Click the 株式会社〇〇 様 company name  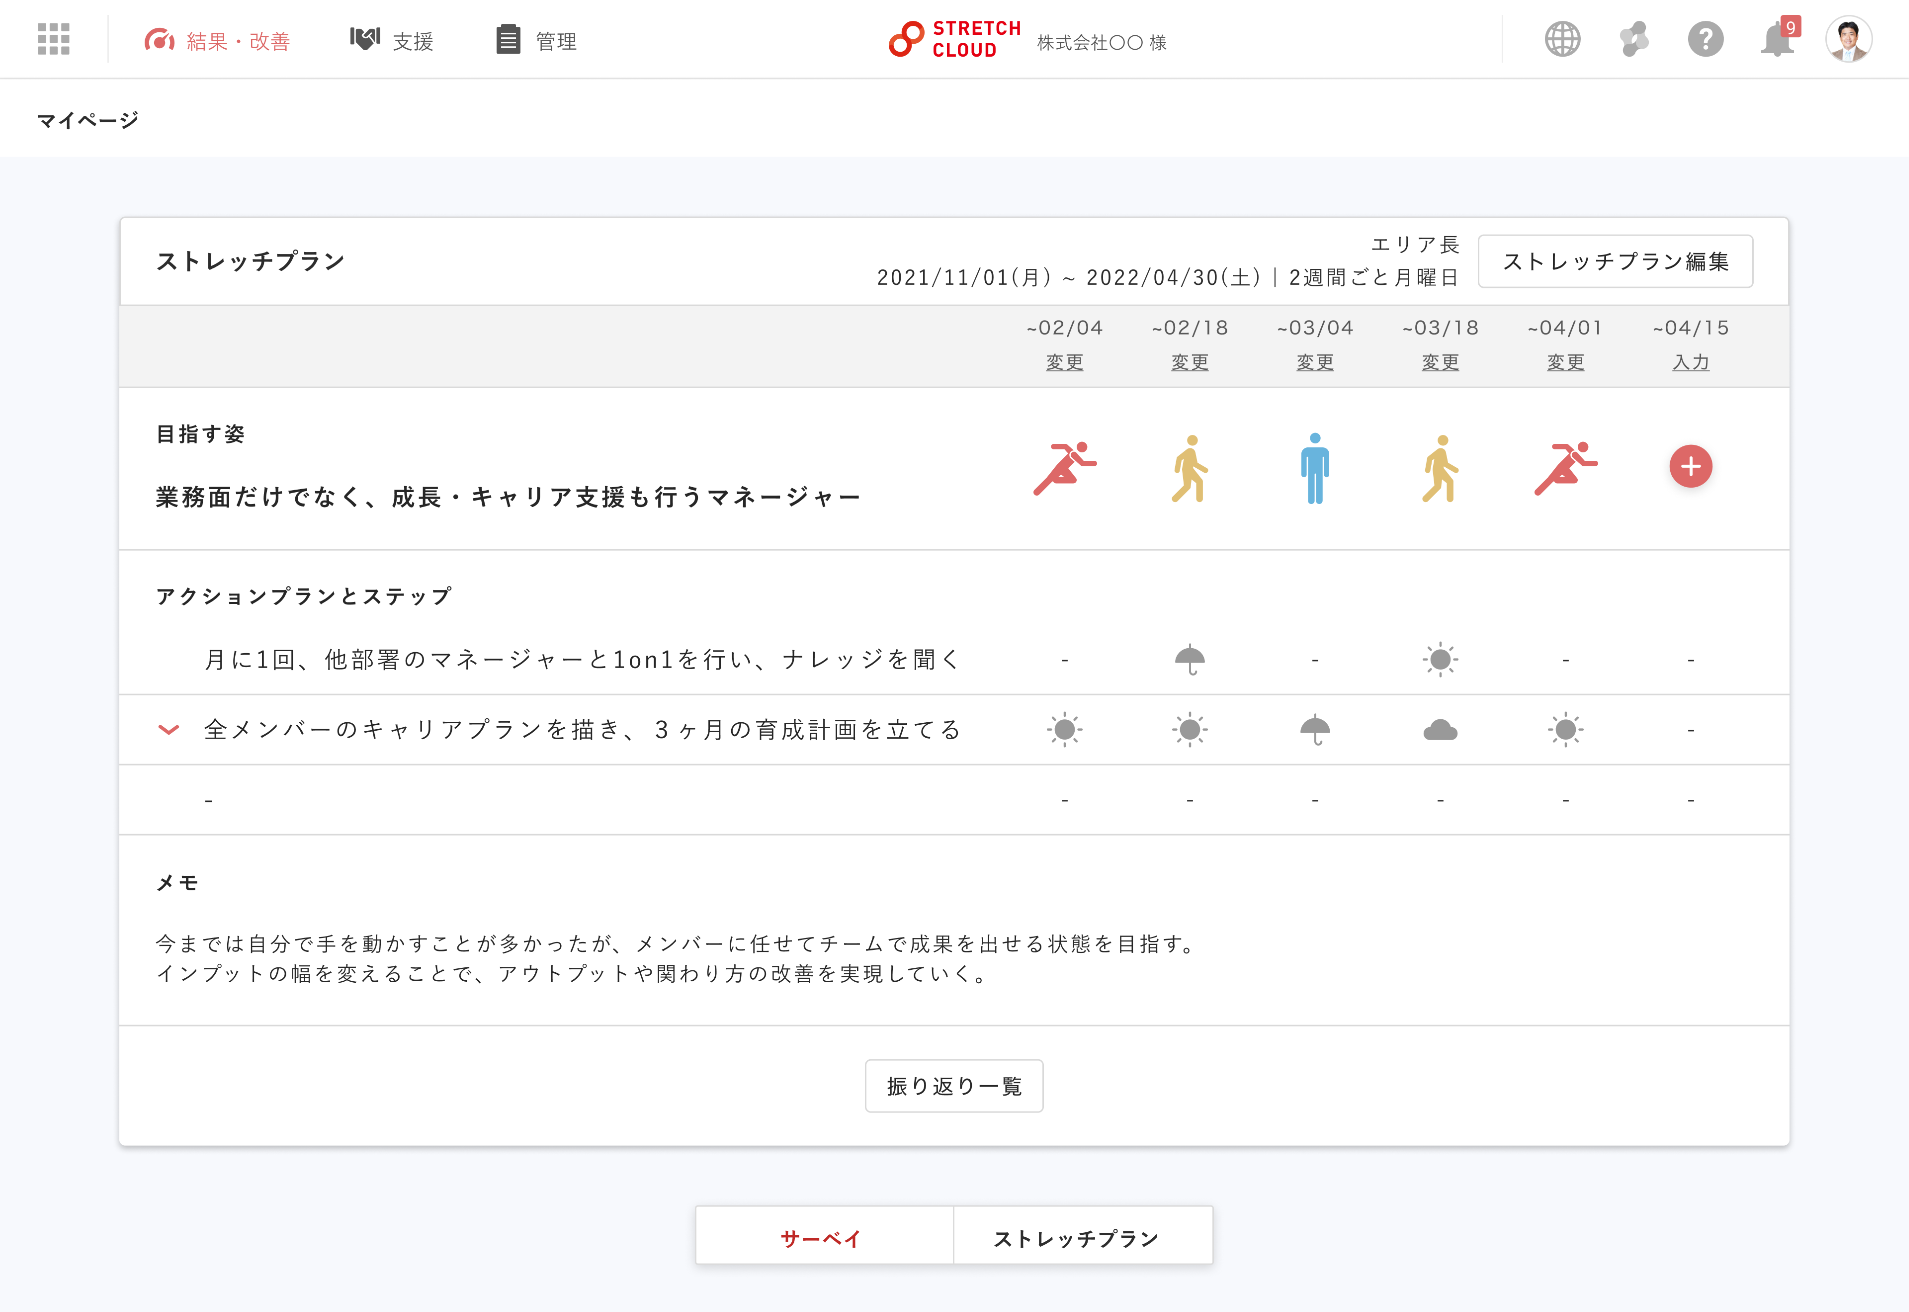[x=1102, y=42]
